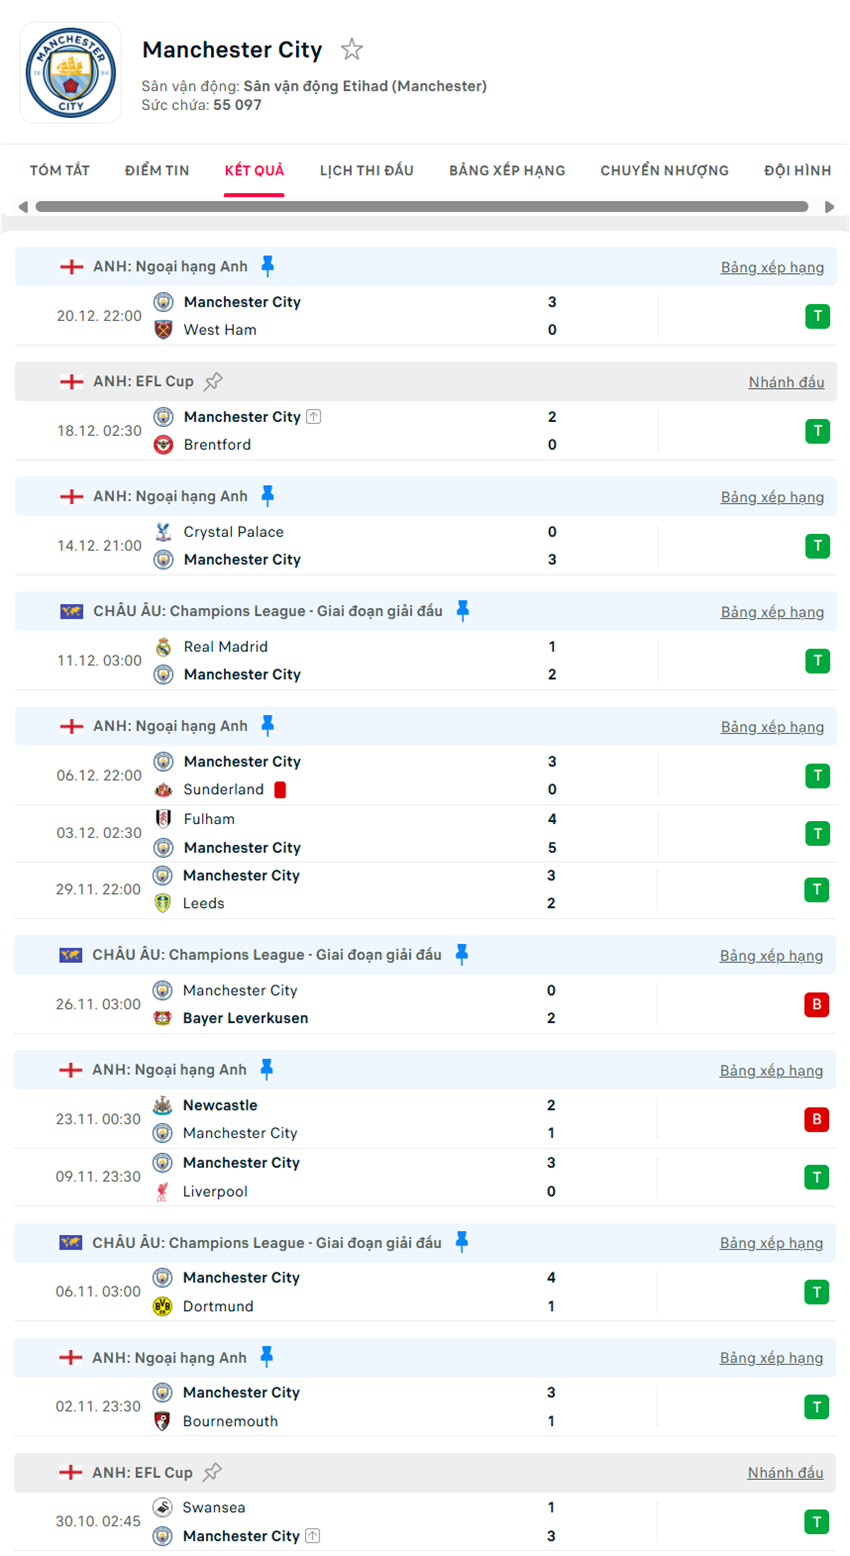
Task: Click the Dortmund team crest
Action: (163, 1306)
